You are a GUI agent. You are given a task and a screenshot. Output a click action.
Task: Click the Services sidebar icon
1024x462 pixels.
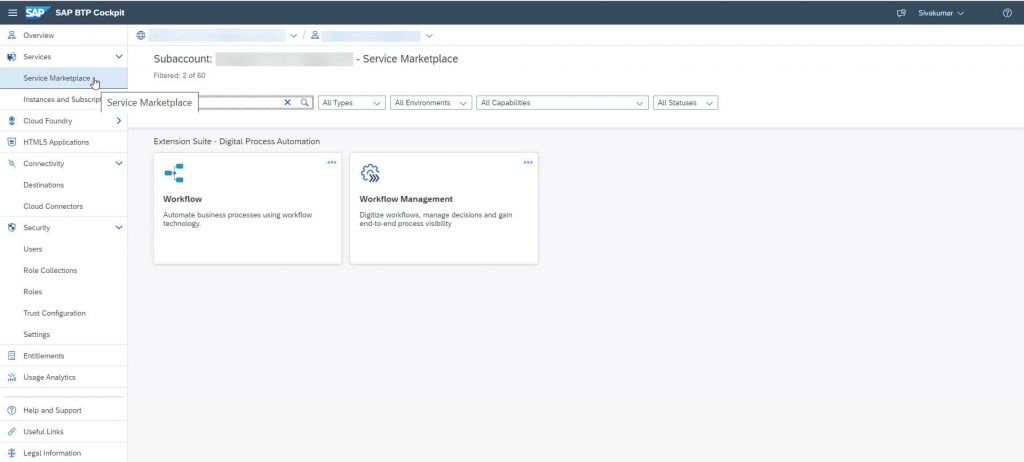coord(11,57)
